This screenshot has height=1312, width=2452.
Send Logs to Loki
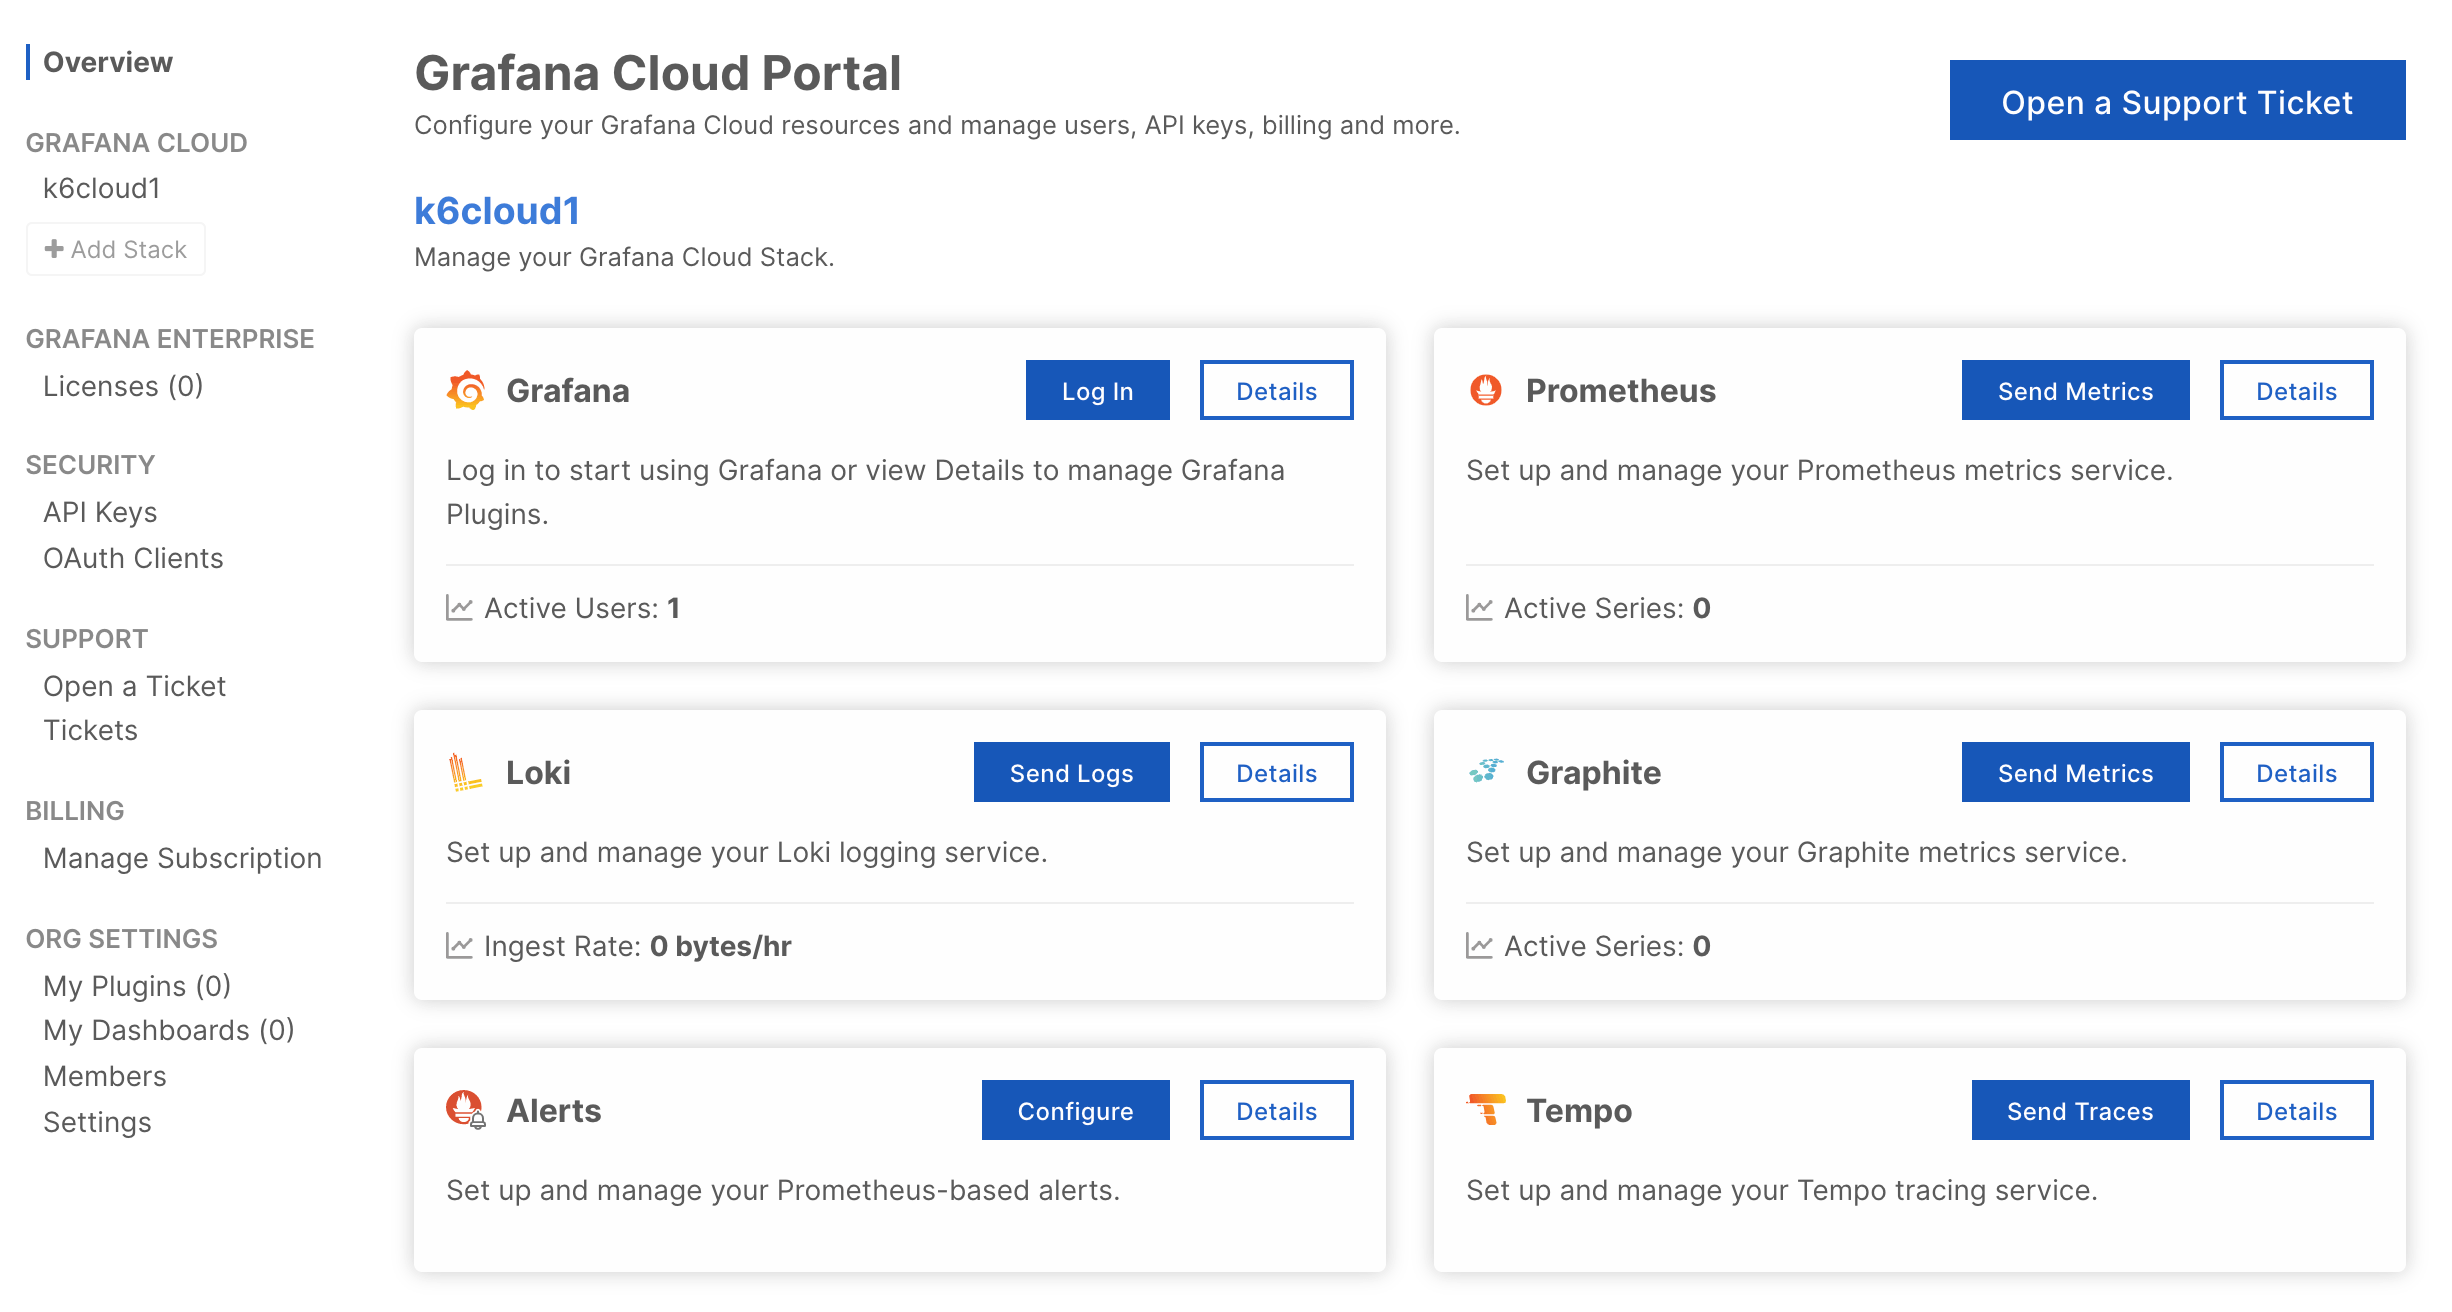click(x=1071, y=772)
